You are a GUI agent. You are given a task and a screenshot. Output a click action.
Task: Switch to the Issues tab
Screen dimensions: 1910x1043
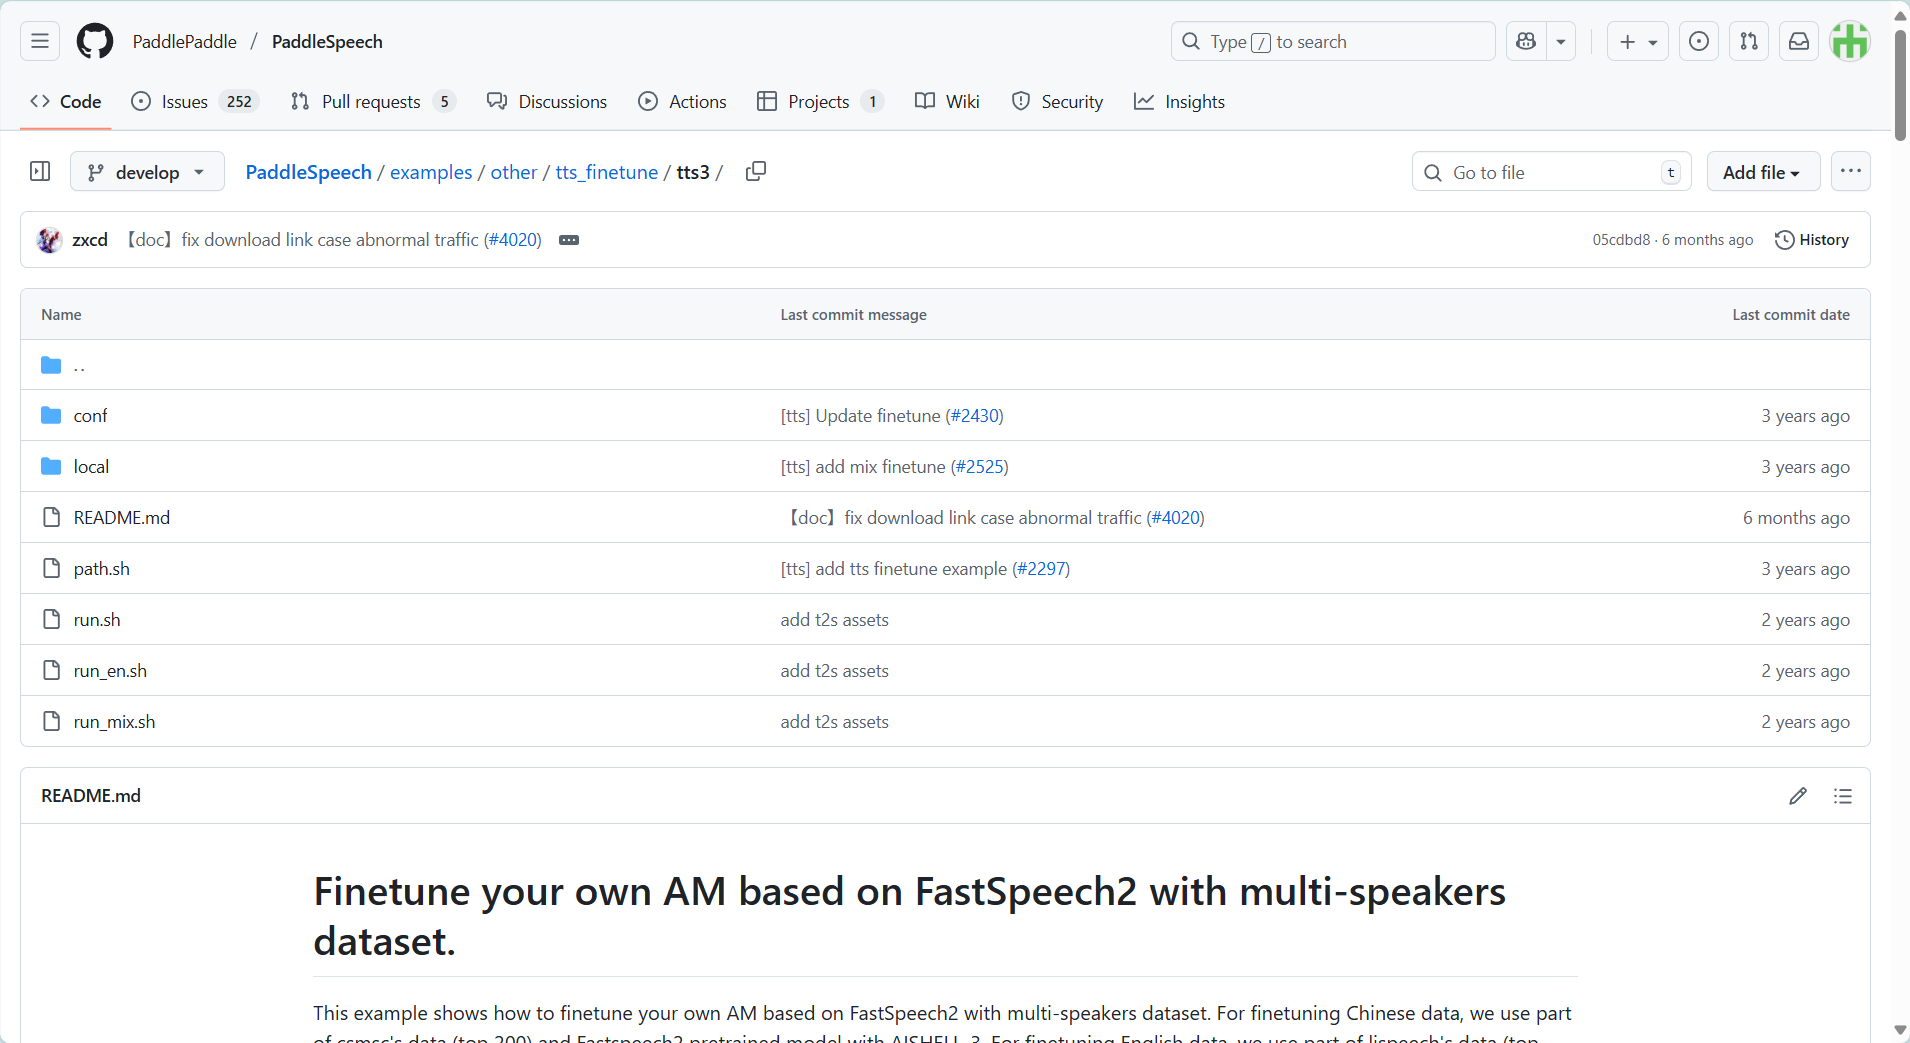(196, 101)
